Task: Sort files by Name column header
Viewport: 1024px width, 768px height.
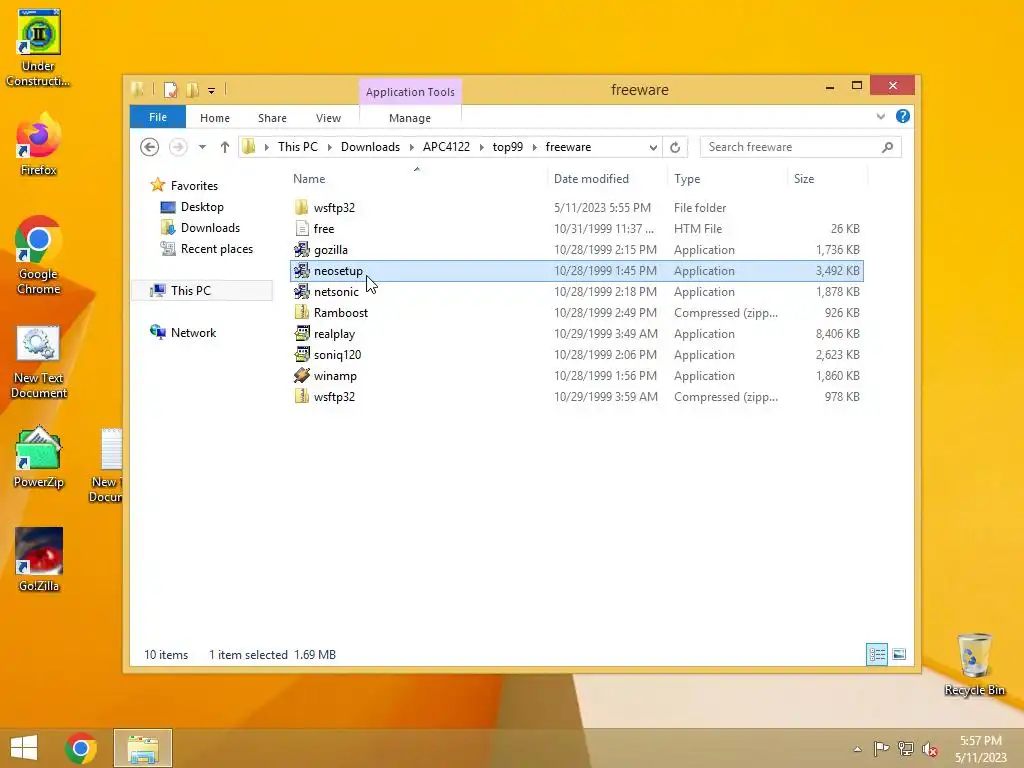Action: [417, 178]
